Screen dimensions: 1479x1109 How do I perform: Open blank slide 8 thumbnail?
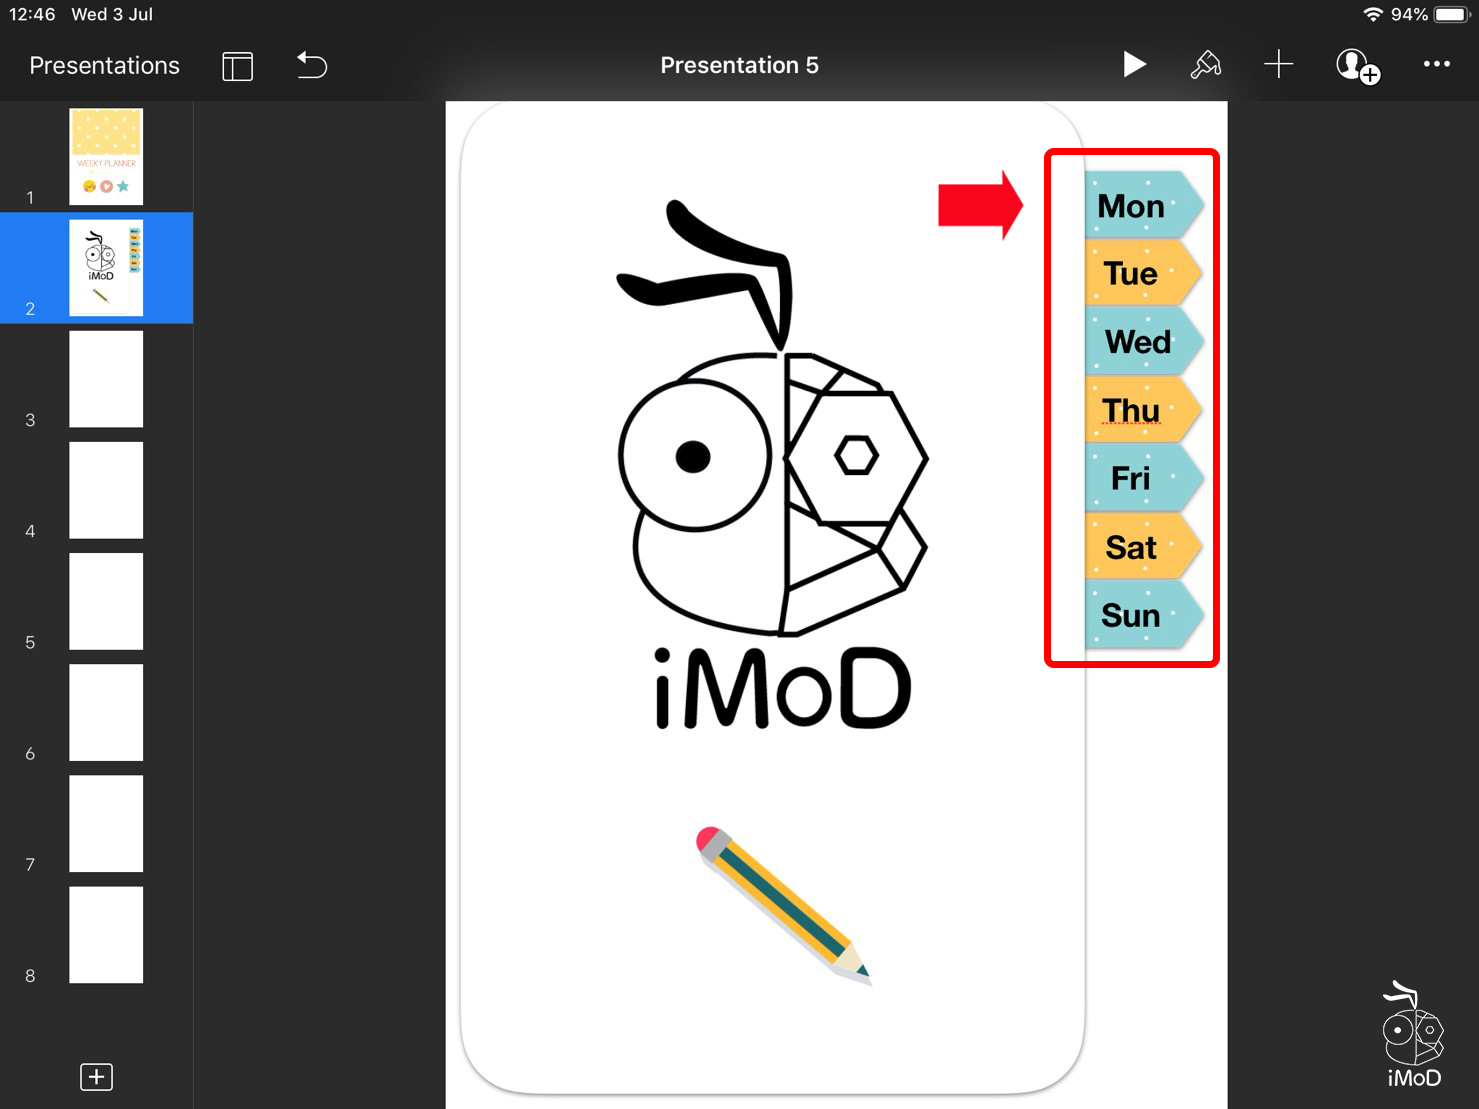(106, 934)
